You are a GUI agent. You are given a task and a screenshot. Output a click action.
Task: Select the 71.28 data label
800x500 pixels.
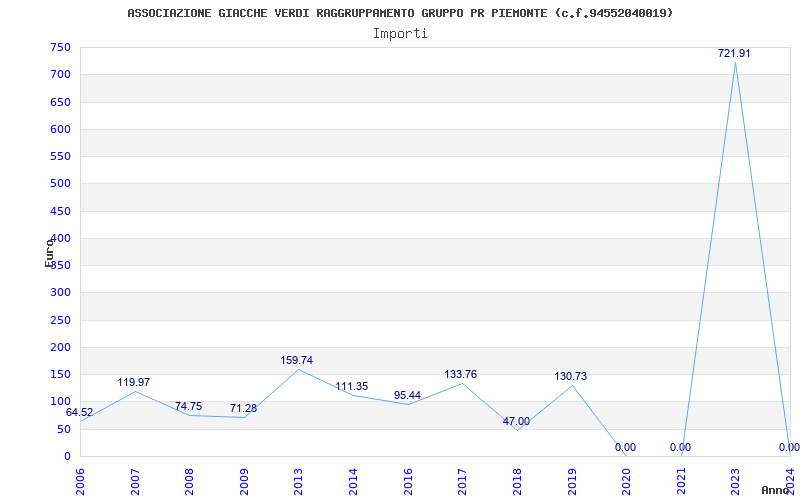243,408
